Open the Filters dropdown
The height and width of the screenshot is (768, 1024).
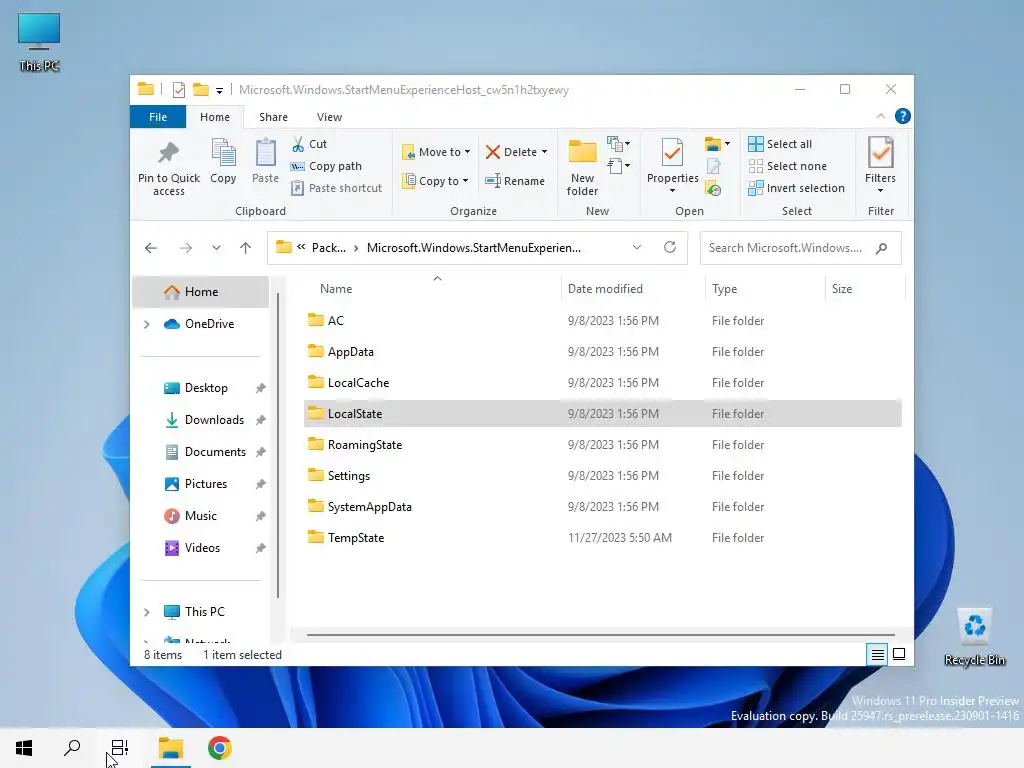tap(880, 166)
